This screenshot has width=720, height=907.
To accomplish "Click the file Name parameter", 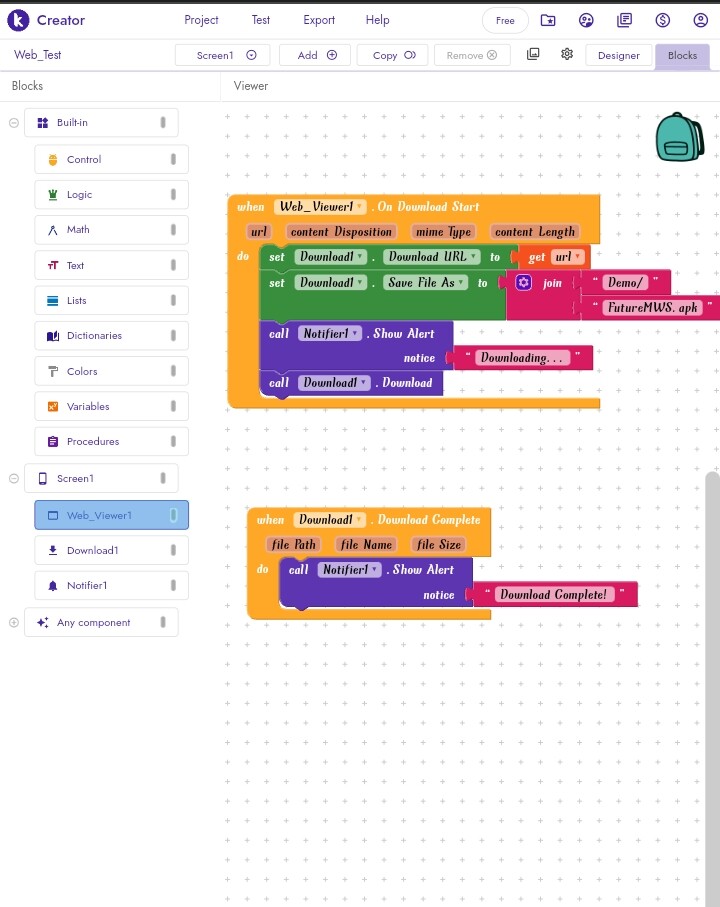I will pos(367,544).
